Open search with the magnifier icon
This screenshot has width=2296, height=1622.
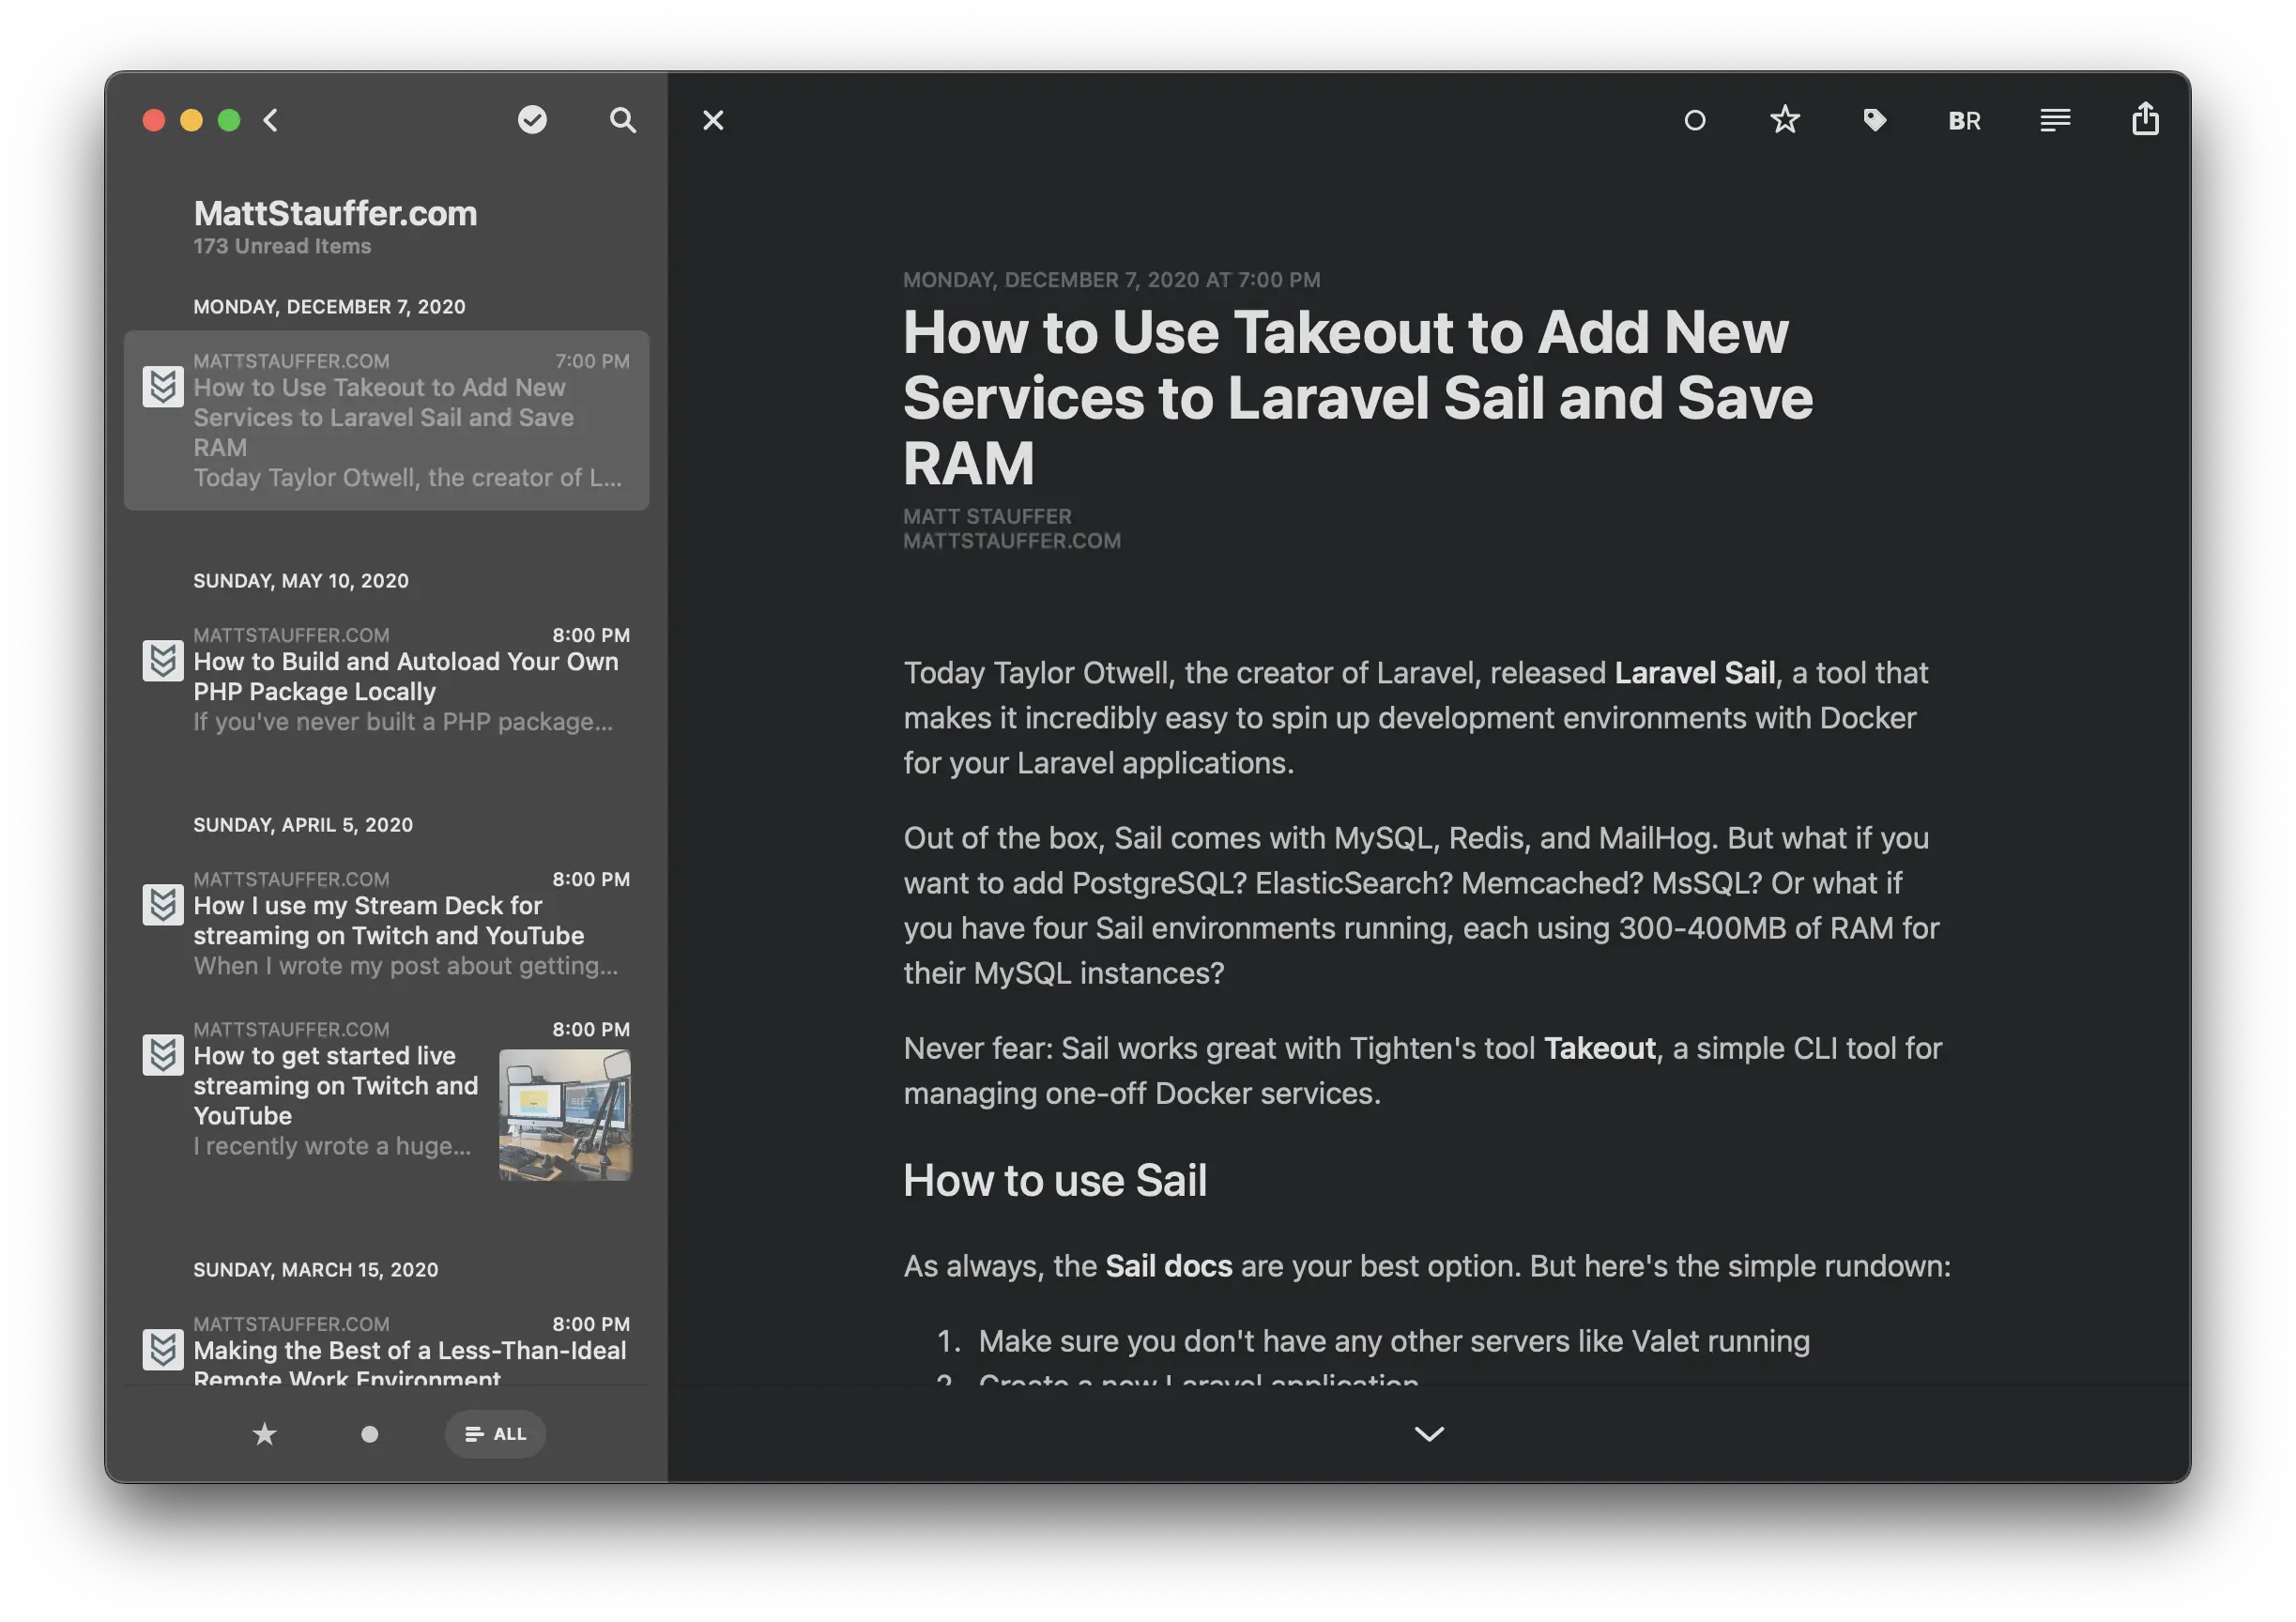(622, 120)
